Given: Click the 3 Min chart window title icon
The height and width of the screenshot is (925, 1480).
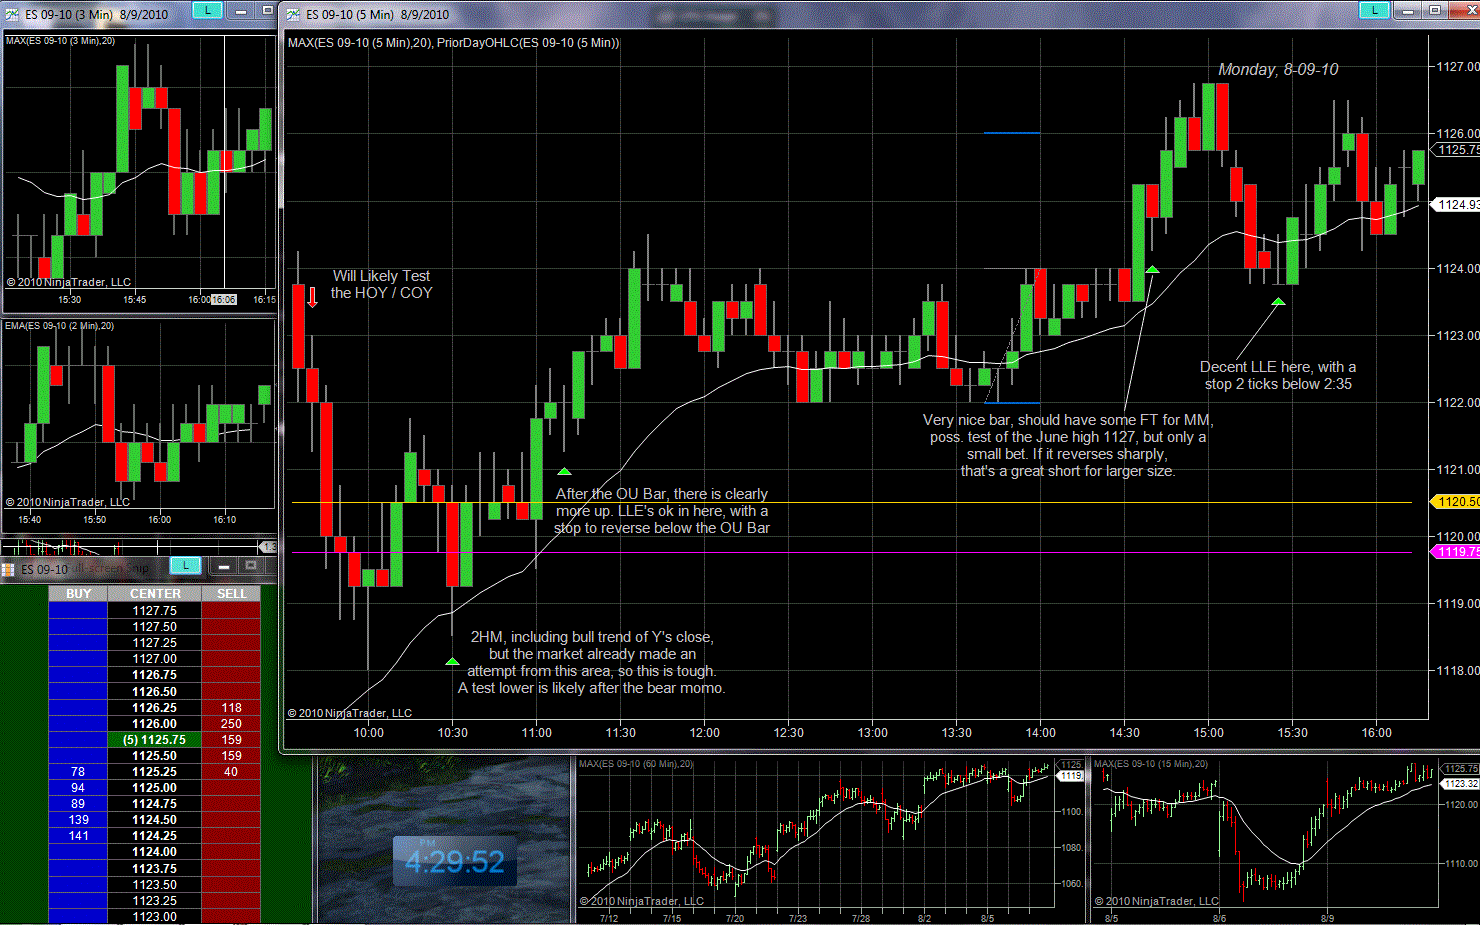Looking at the screenshot, I should click(12, 14).
